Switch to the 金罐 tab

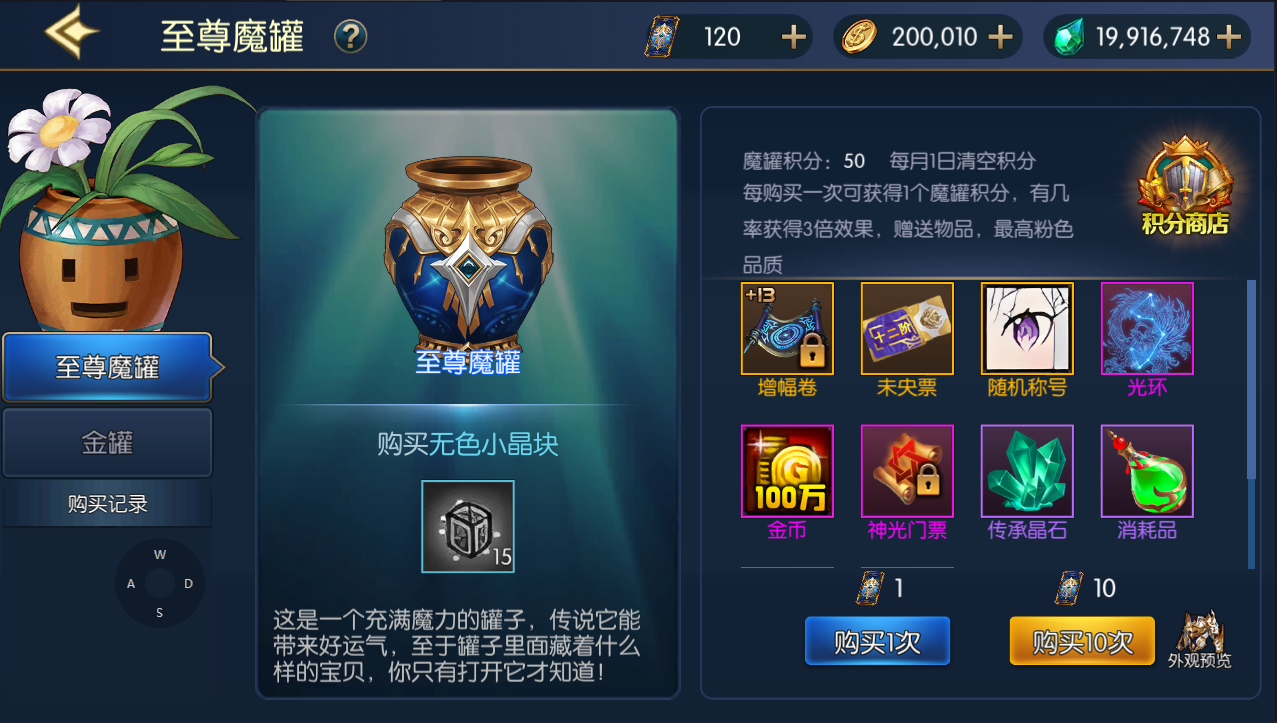click(x=108, y=443)
